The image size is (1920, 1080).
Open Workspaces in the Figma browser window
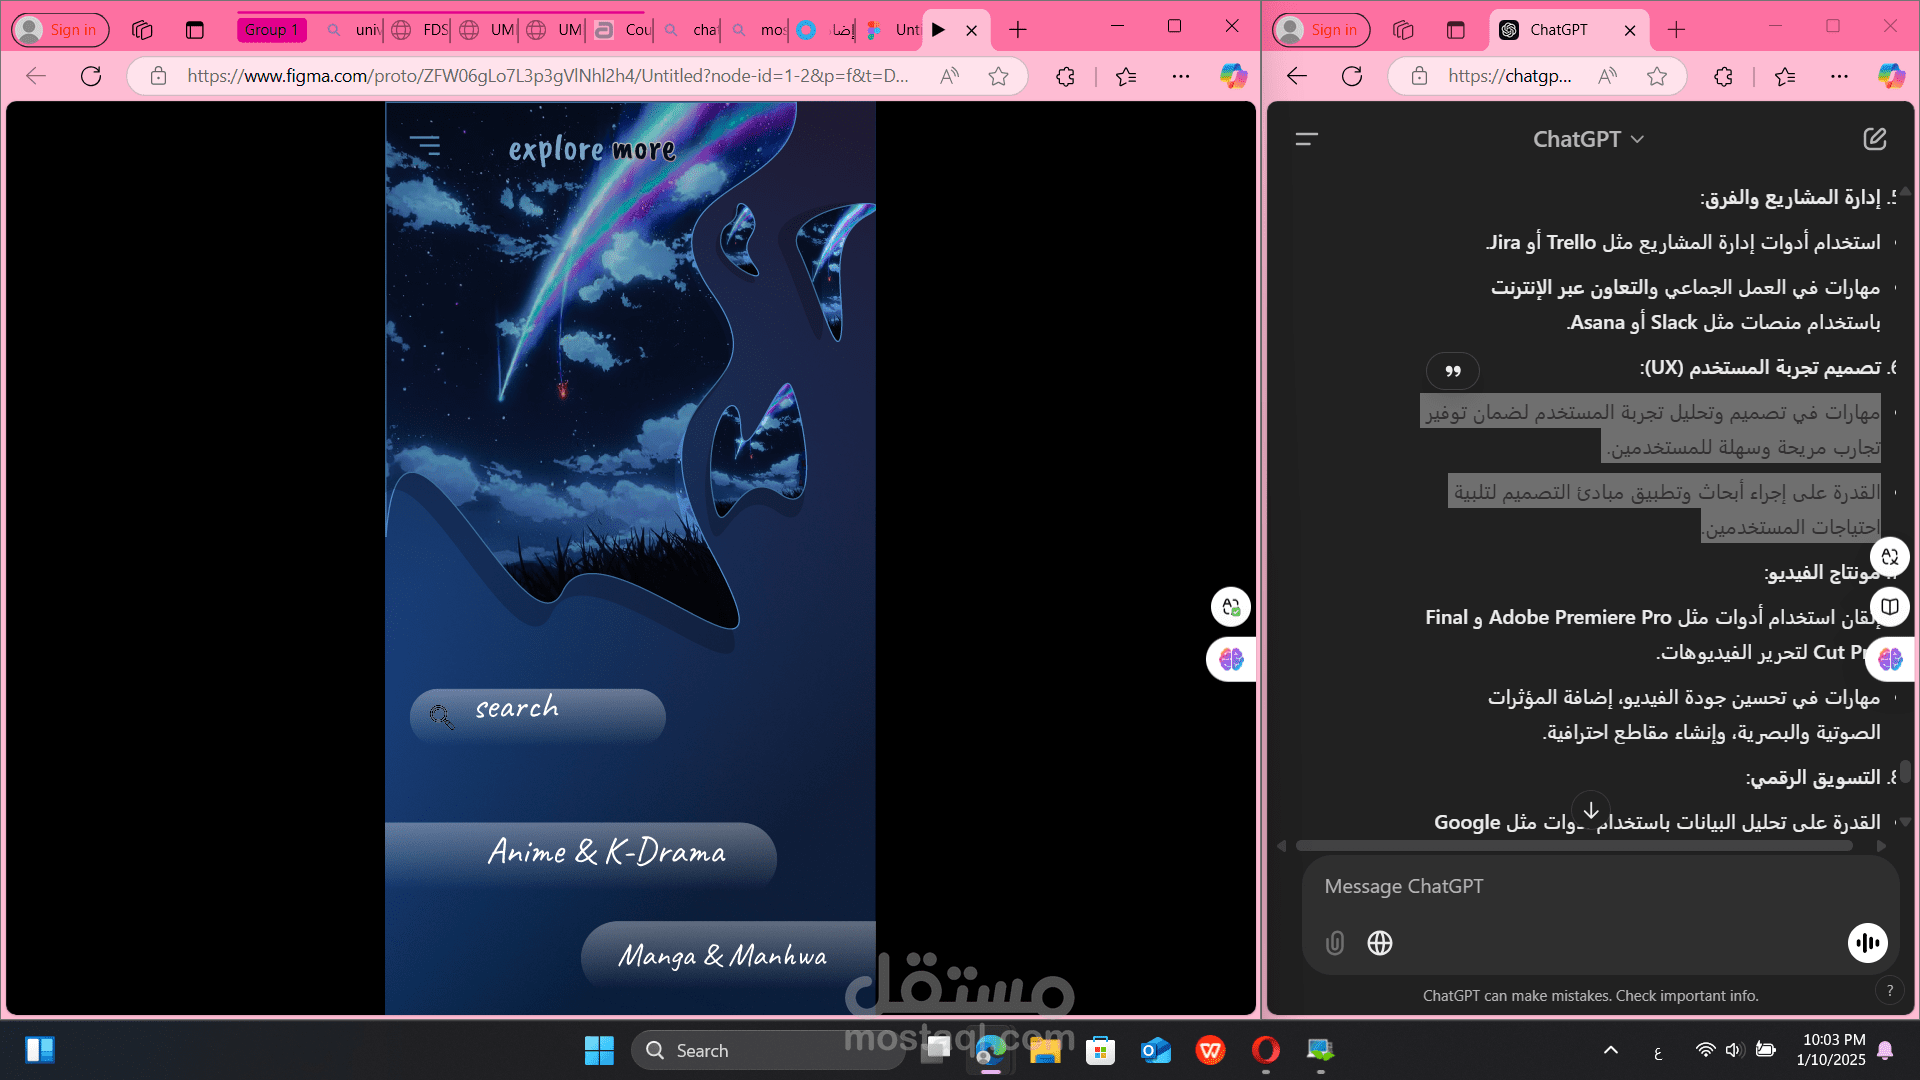[x=142, y=30]
